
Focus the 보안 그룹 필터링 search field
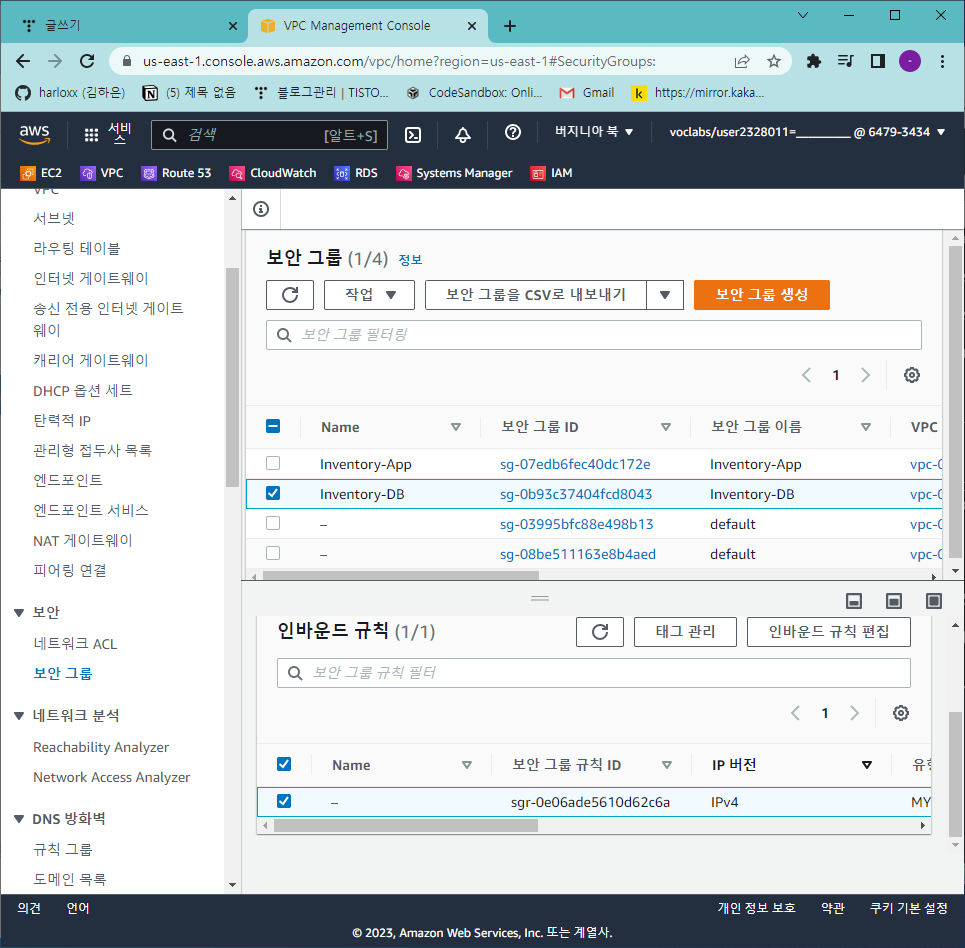coord(594,335)
